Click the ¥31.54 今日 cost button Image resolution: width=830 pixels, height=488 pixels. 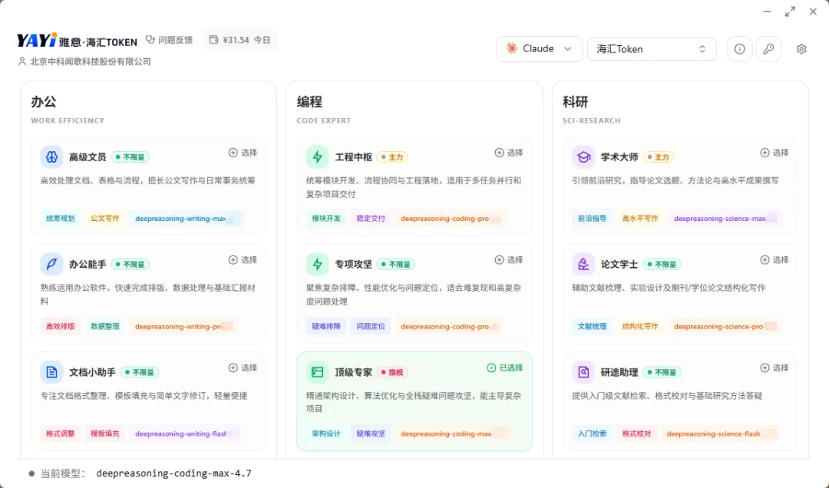point(240,40)
